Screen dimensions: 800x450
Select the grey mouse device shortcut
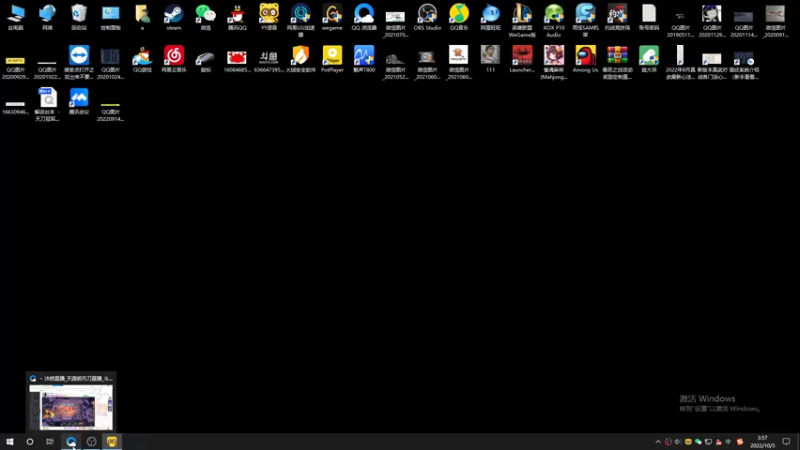206,59
